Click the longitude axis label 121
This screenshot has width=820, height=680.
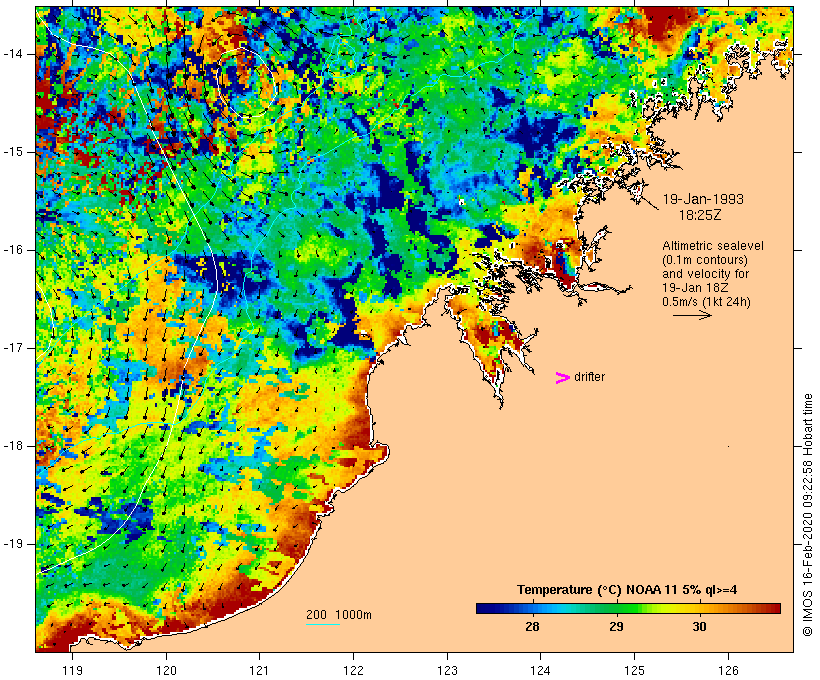pos(259,670)
